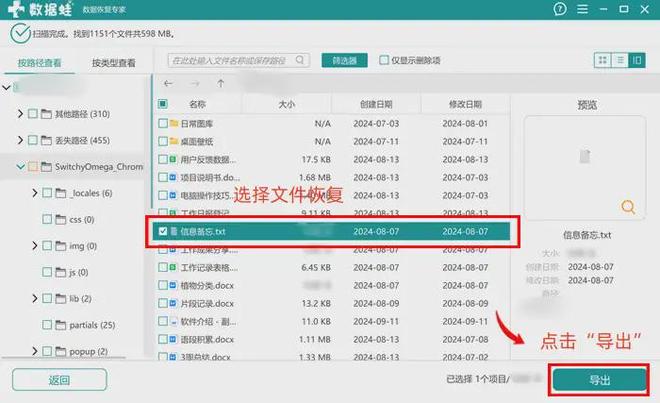Switch to list view mode
Viewport: 660px width, 403px height.
click(620, 61)
